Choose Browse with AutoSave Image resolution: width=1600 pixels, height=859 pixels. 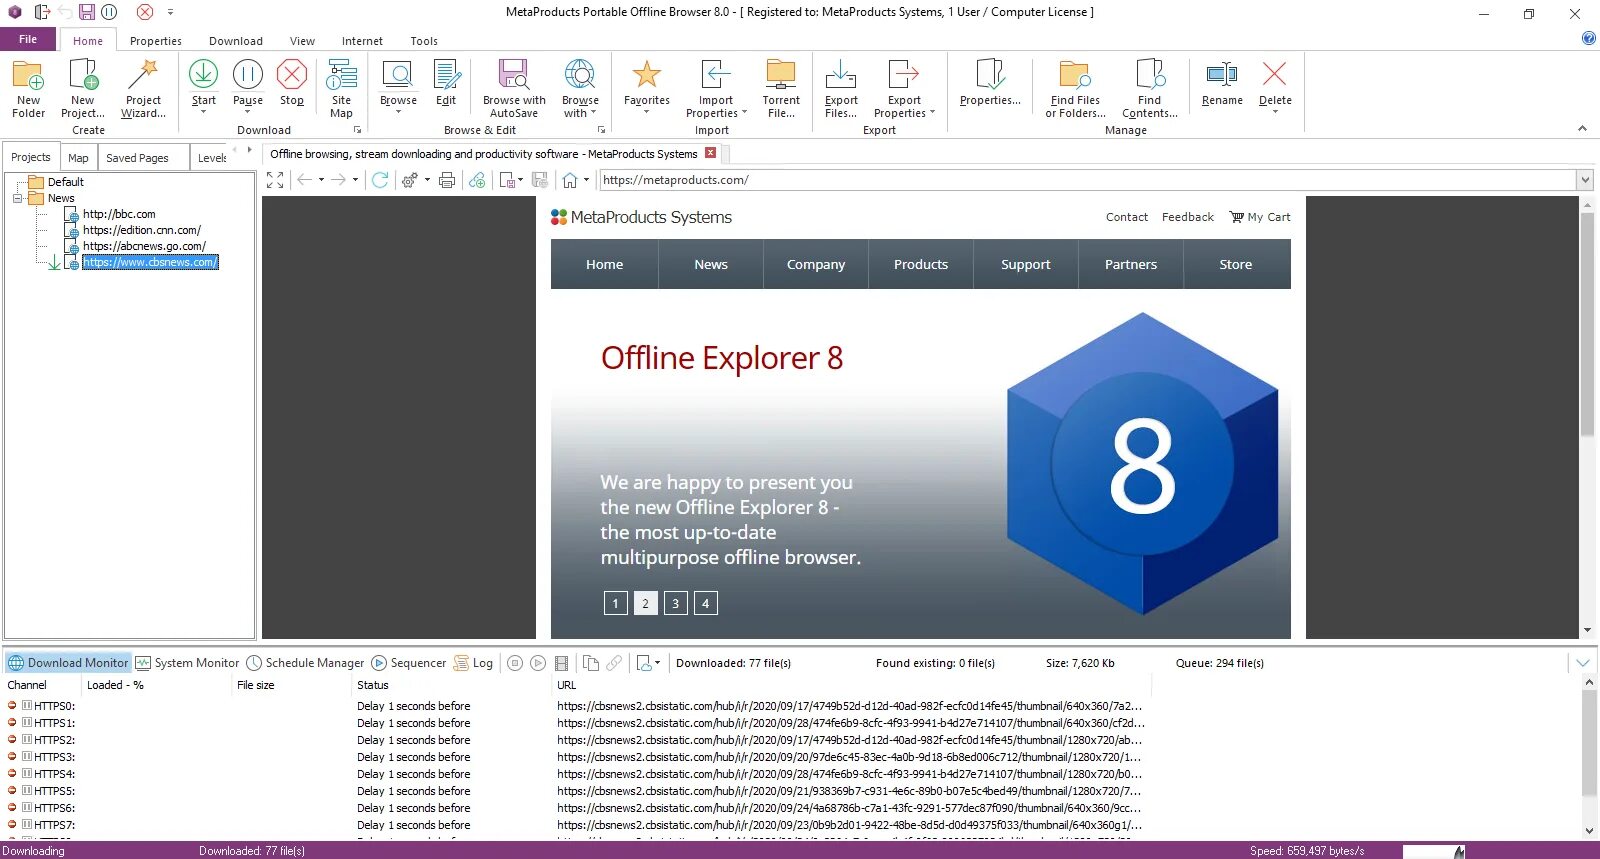tap(514, 88)
